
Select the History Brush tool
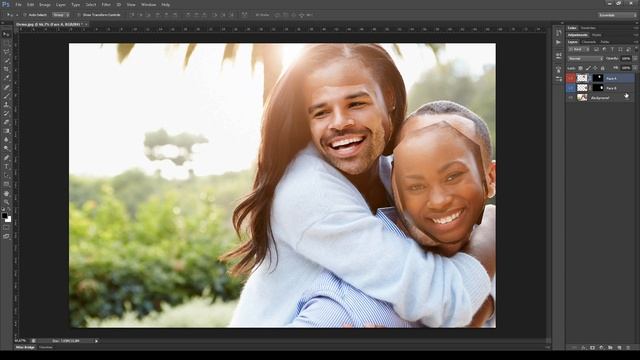[6, 113]
